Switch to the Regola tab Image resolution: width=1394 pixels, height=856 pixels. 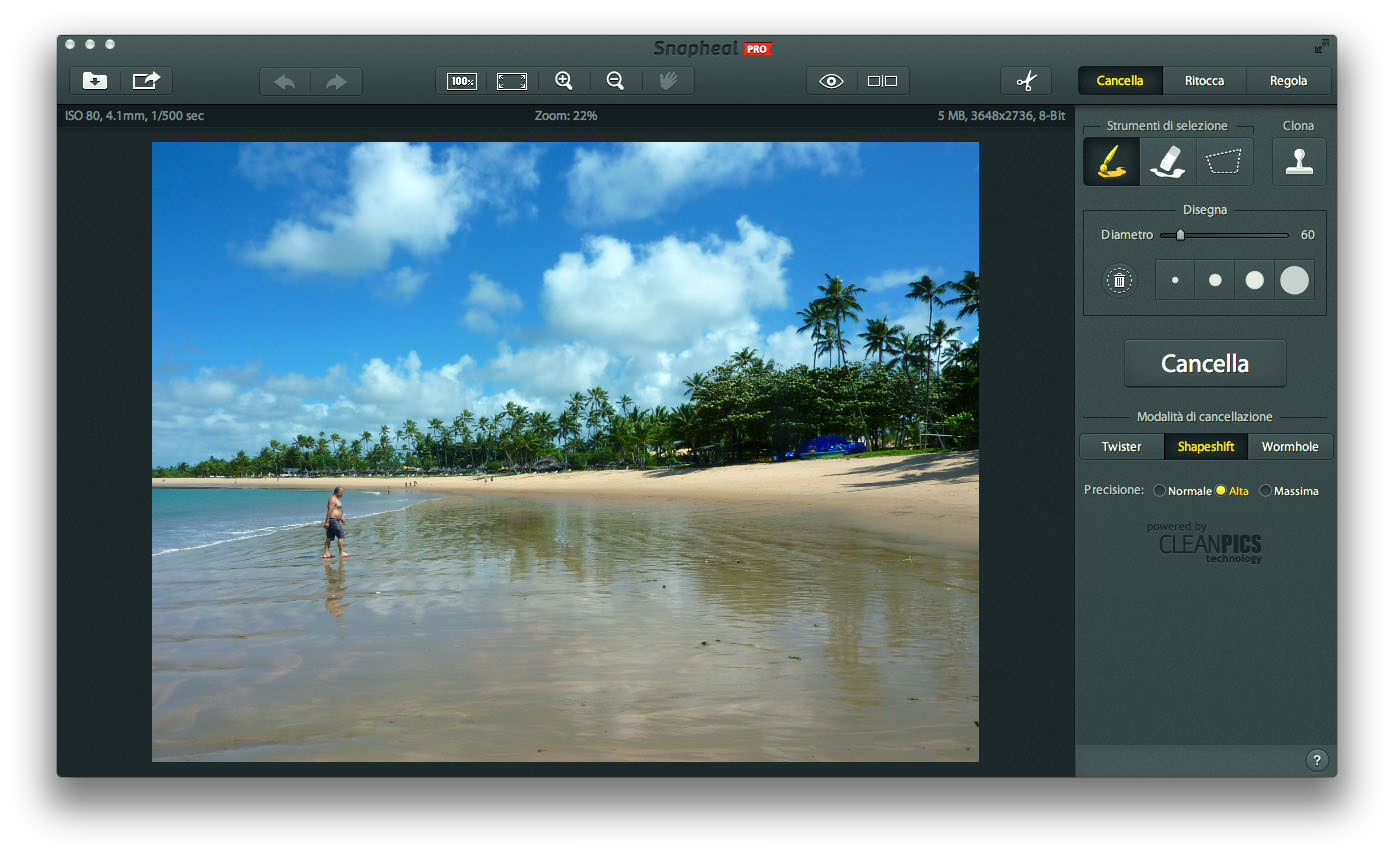click(1288, 81)
